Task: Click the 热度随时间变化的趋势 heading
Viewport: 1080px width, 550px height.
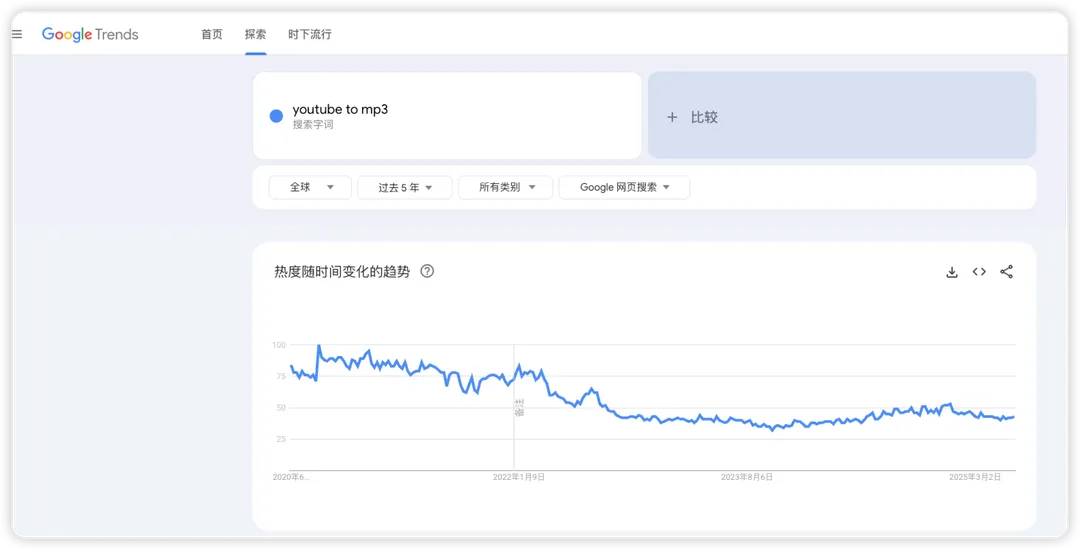Action: click(x=342, y=272)
